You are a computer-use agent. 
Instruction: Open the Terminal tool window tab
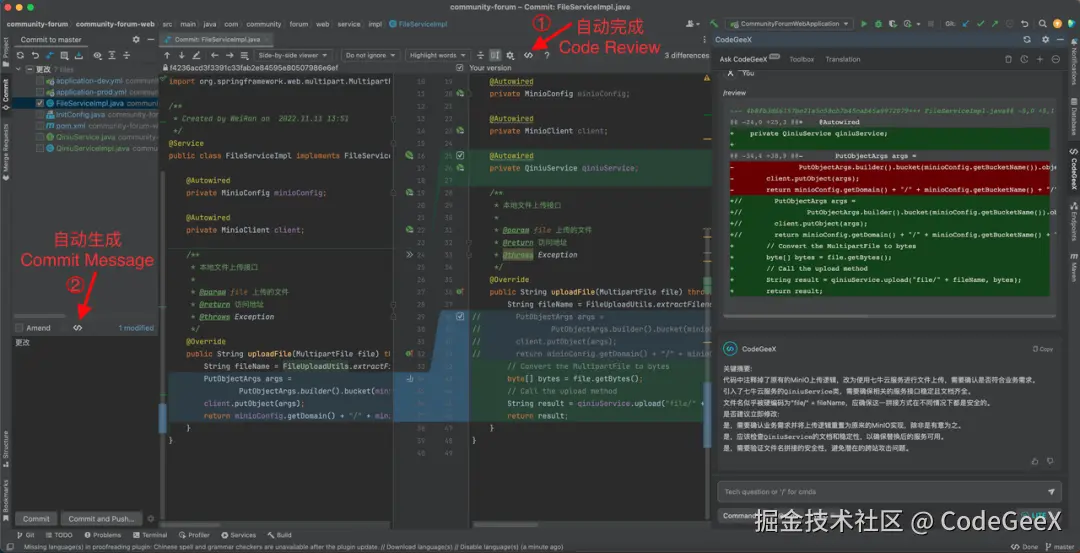coord(149,535)
